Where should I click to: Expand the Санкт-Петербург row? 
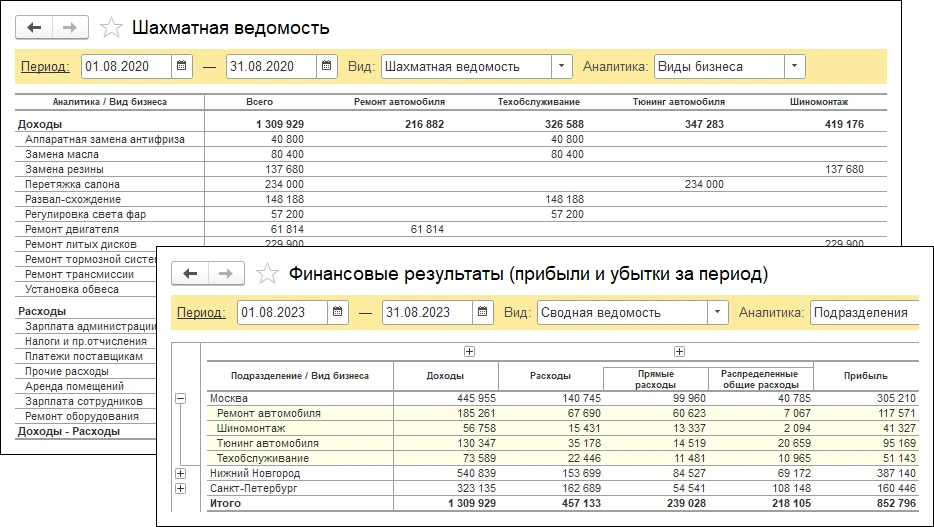(x=181, y=488)
